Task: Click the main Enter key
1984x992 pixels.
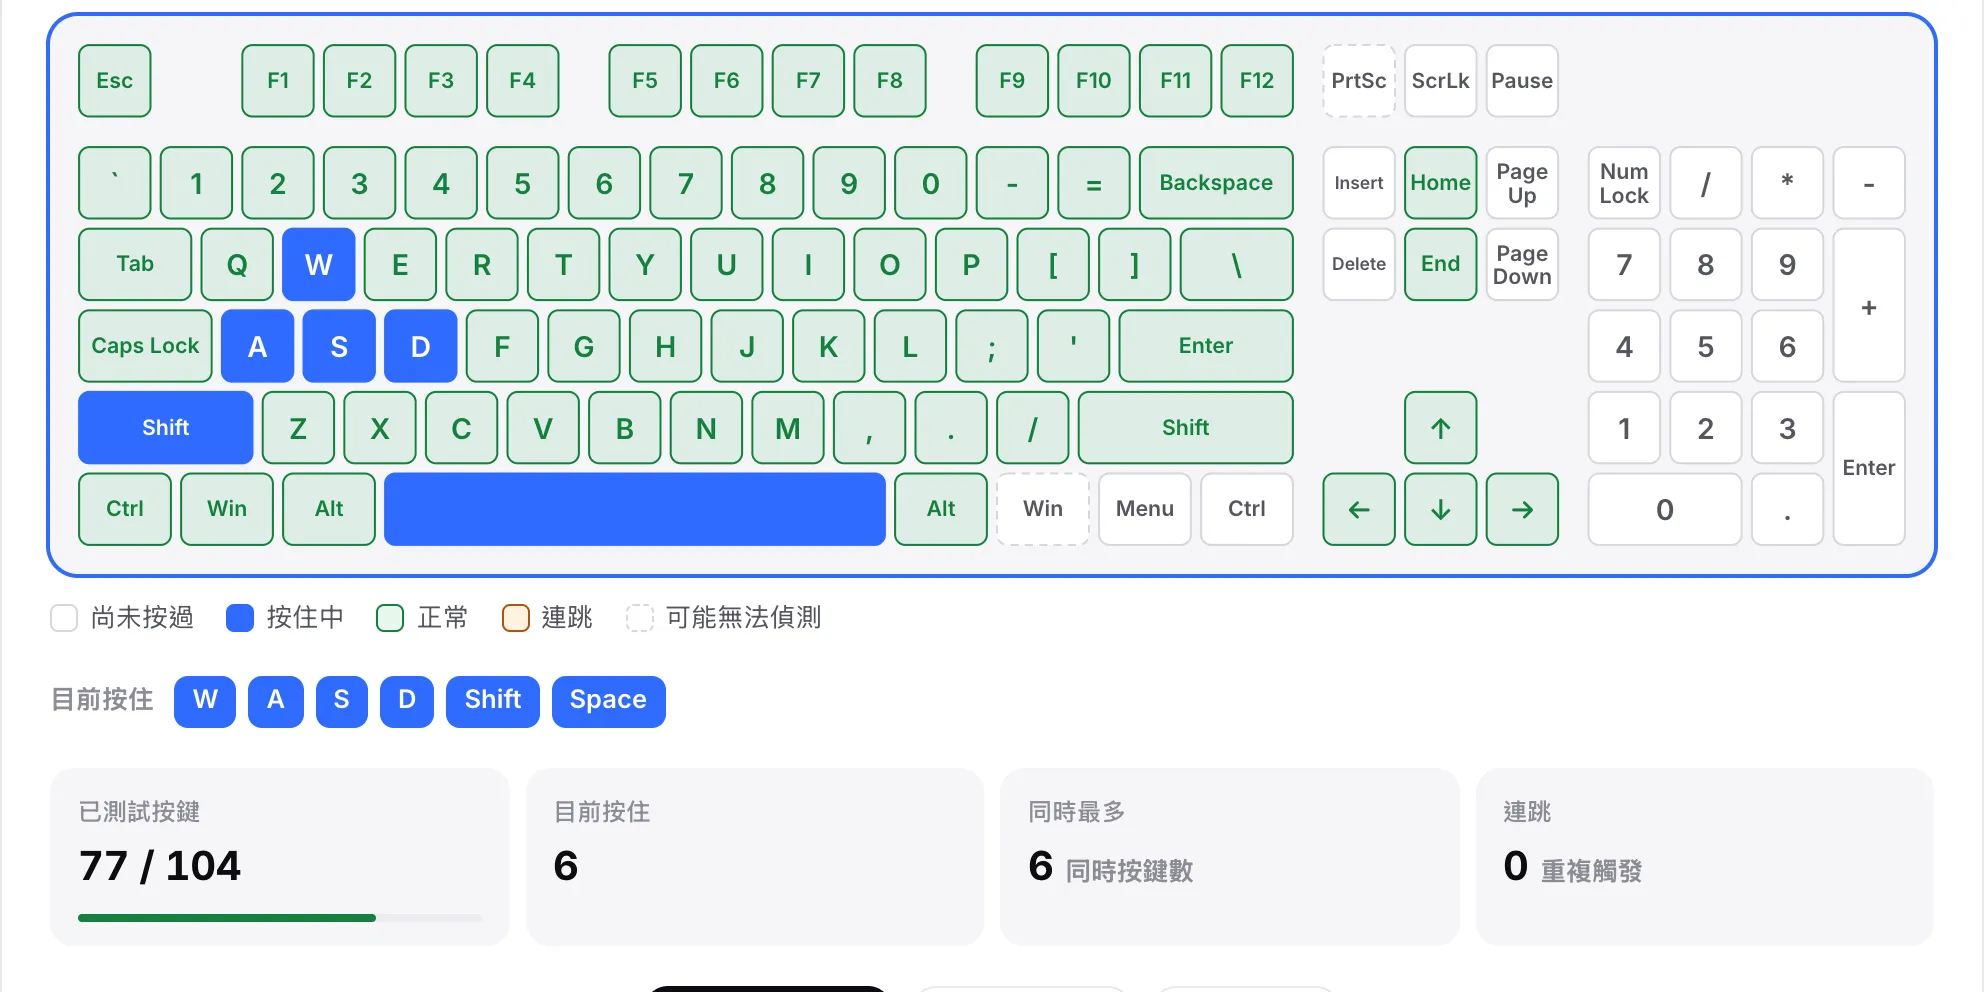Action: [1206, 346]
